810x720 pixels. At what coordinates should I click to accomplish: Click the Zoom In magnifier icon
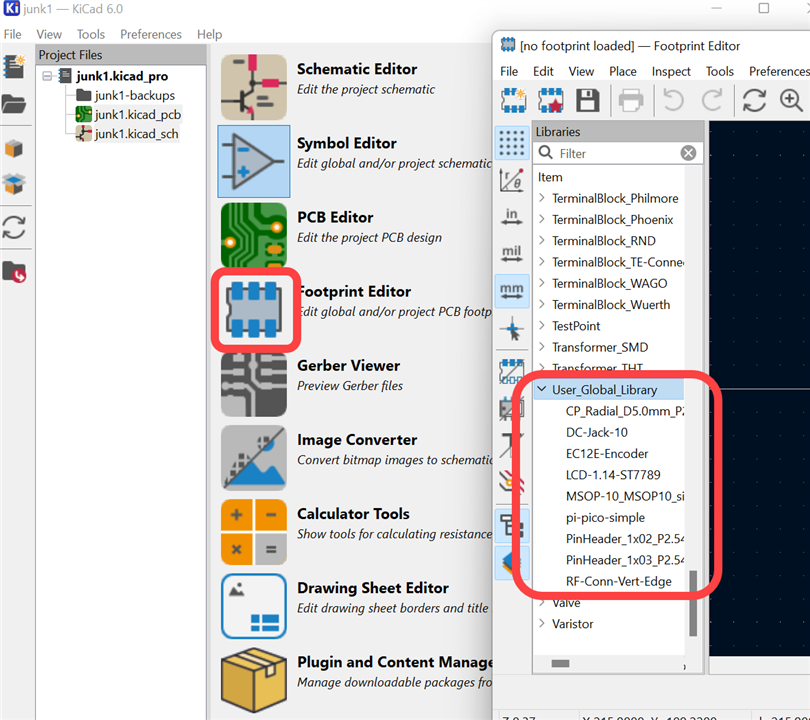(791, 100)
